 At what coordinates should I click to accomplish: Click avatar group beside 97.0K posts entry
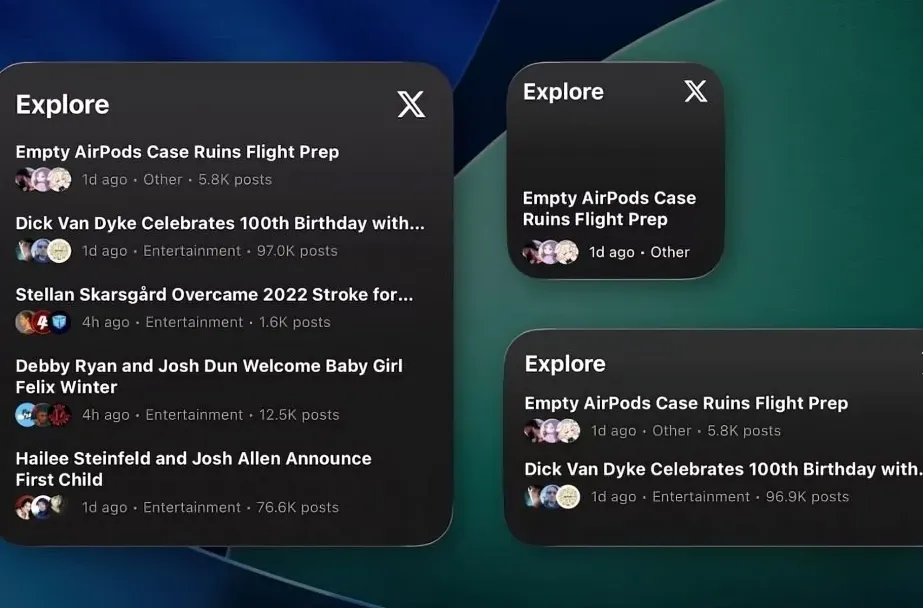(44, 251)
